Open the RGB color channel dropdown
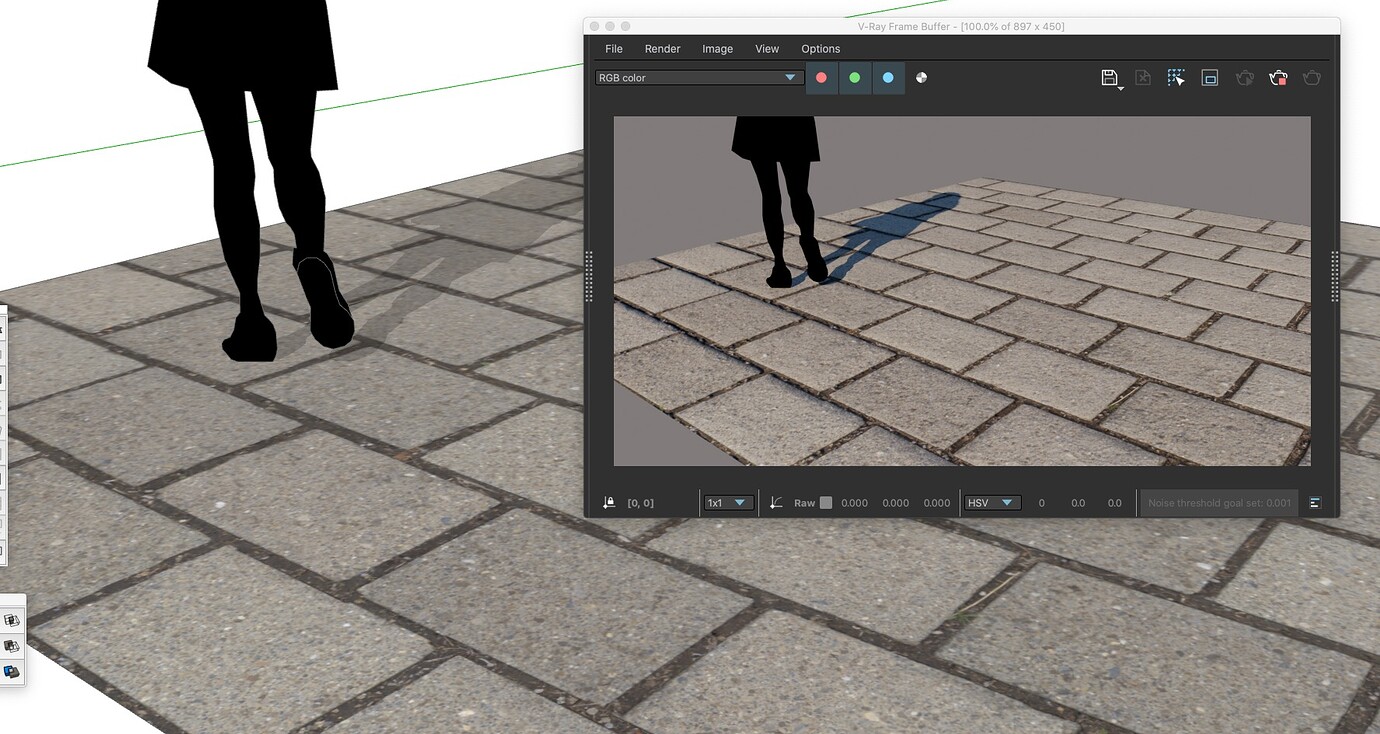 coord(698,77)
